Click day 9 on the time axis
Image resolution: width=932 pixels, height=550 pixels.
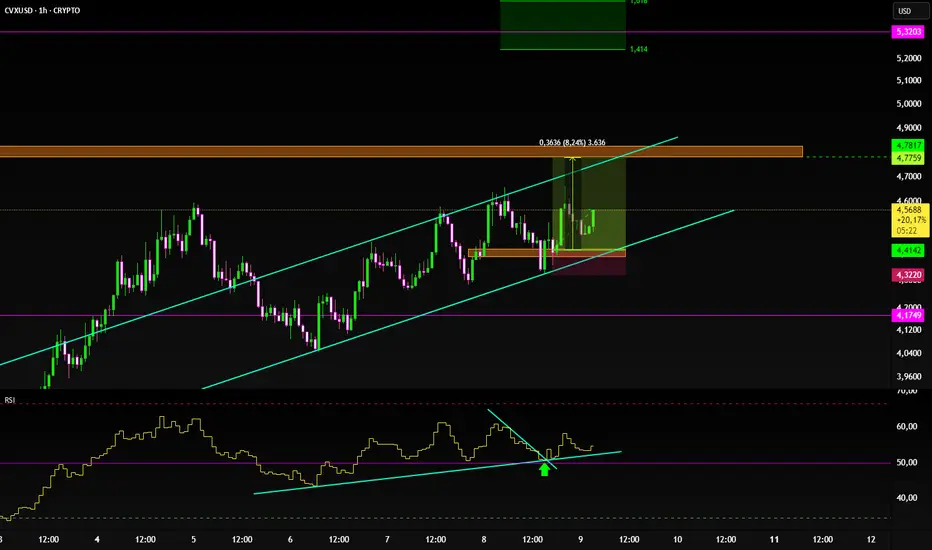[x=581, y=539]
